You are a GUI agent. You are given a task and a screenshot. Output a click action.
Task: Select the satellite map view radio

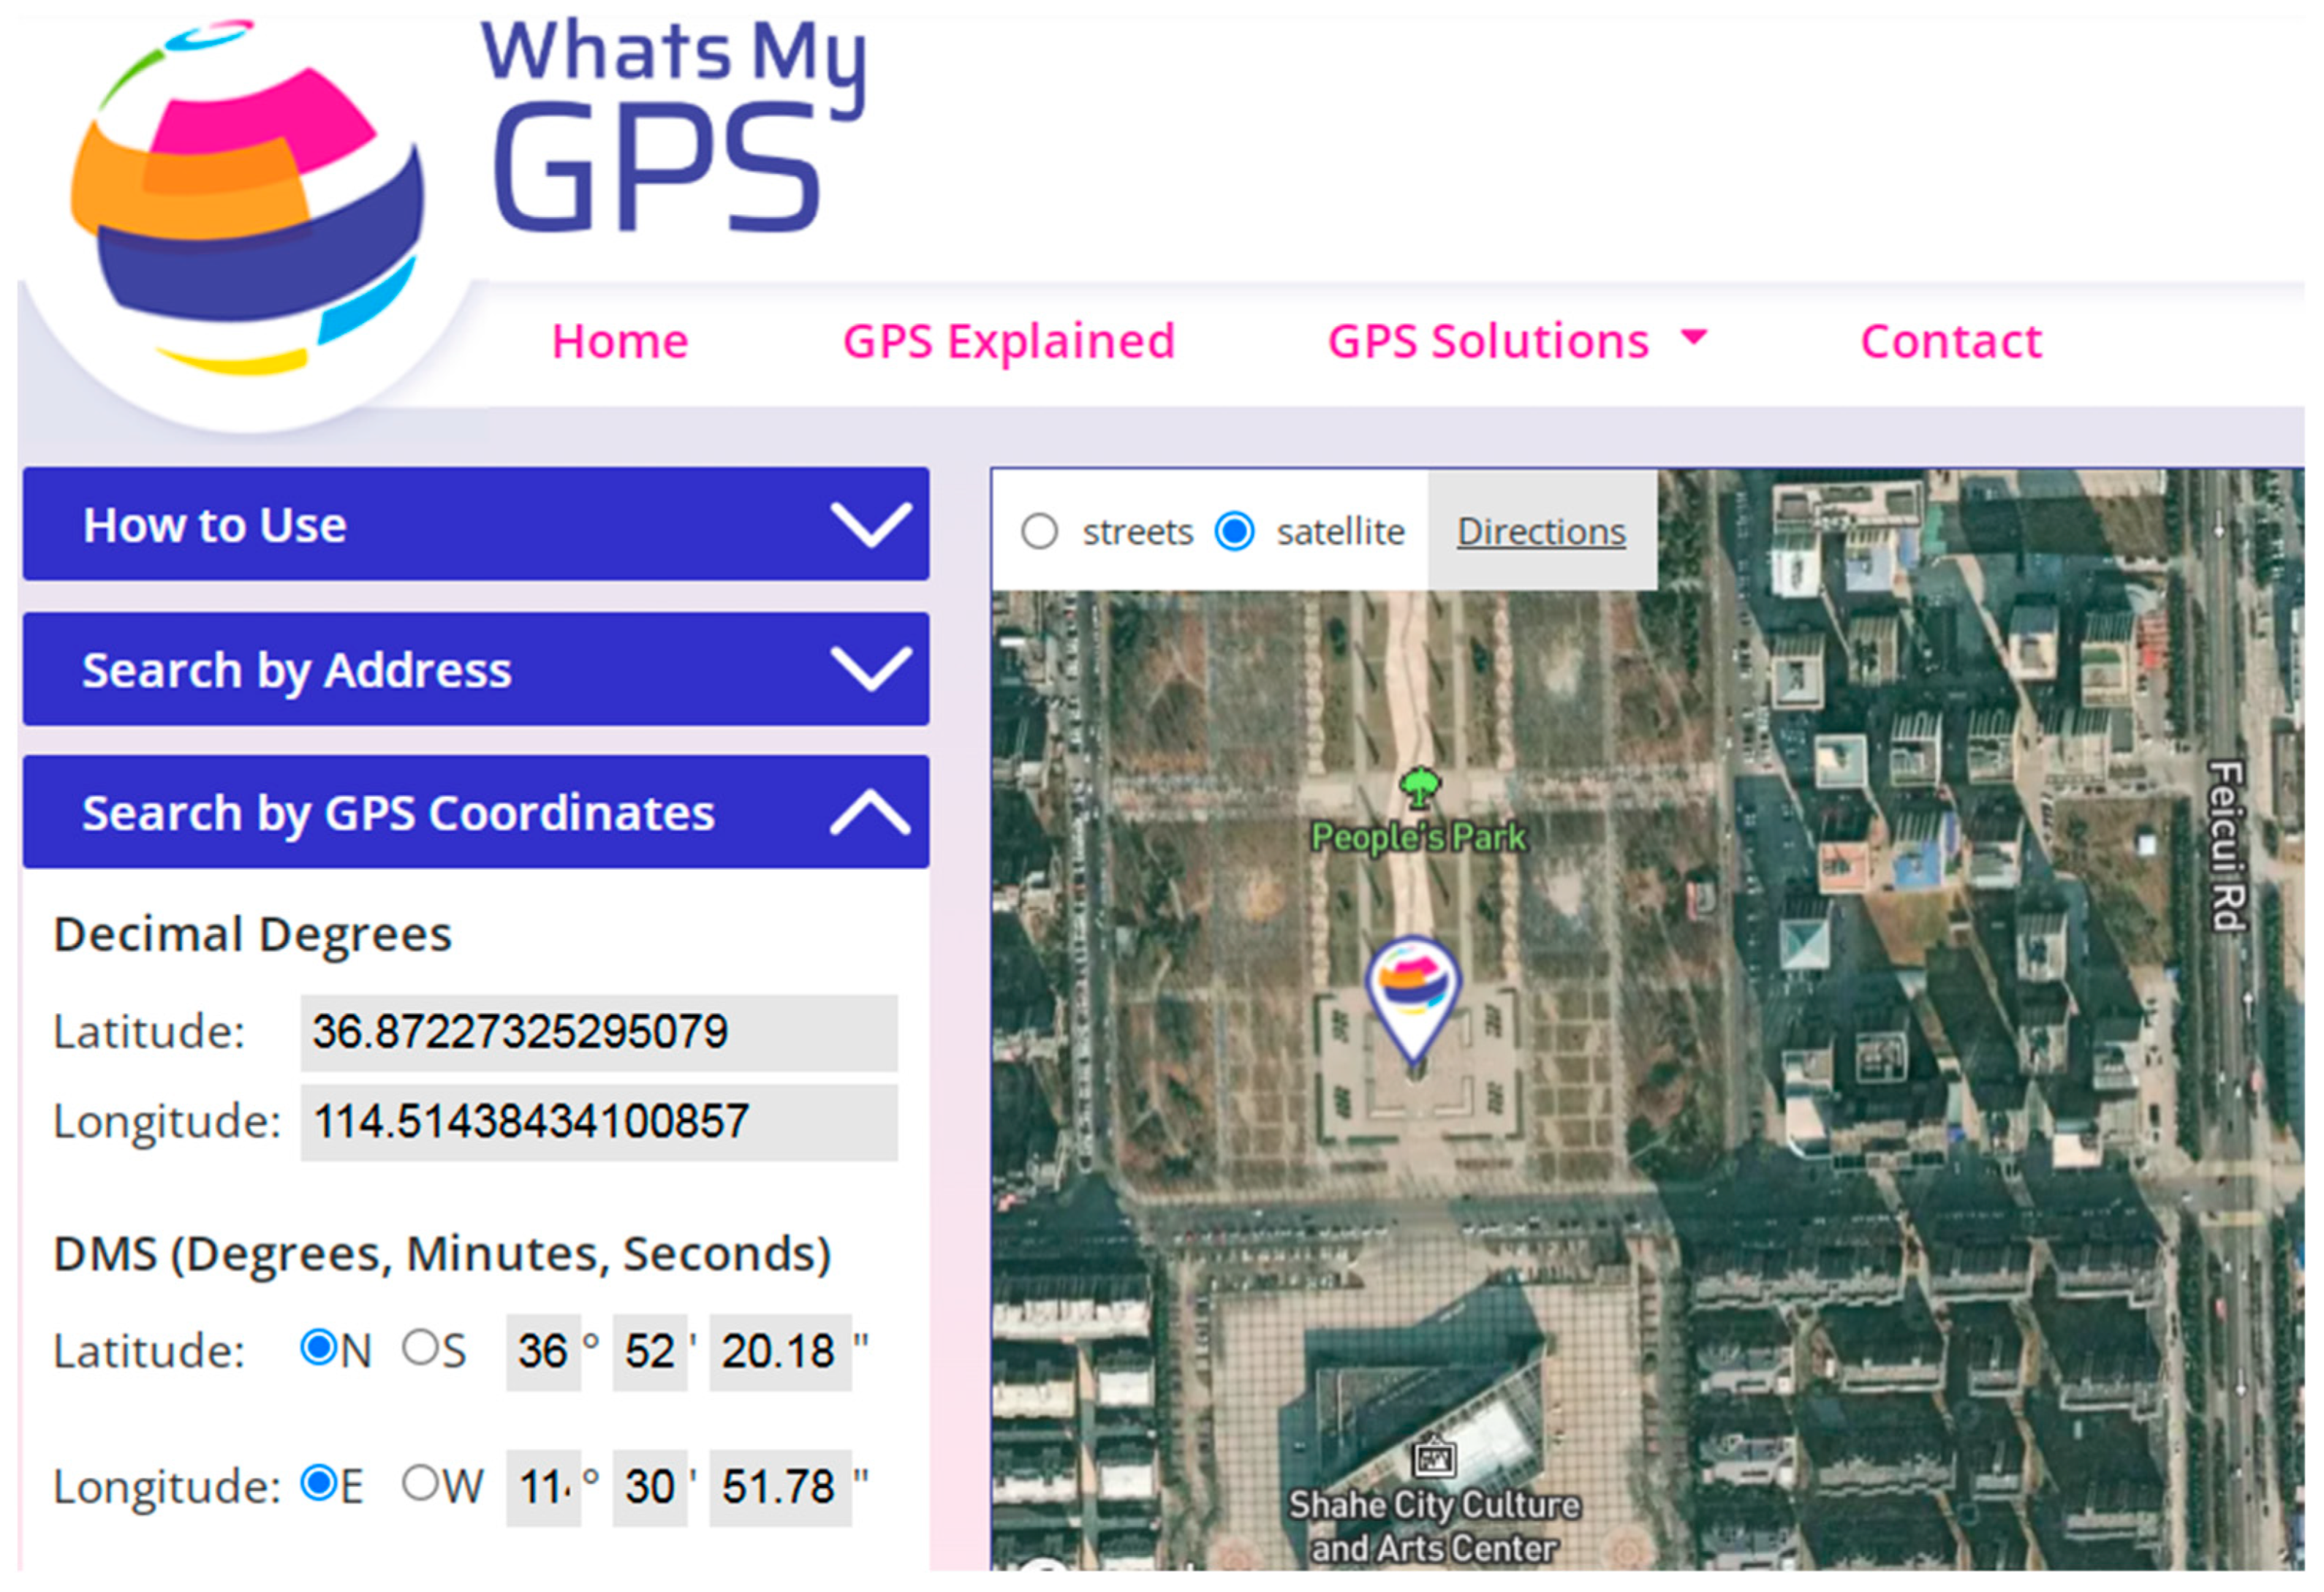click(x=1234, y=531)
